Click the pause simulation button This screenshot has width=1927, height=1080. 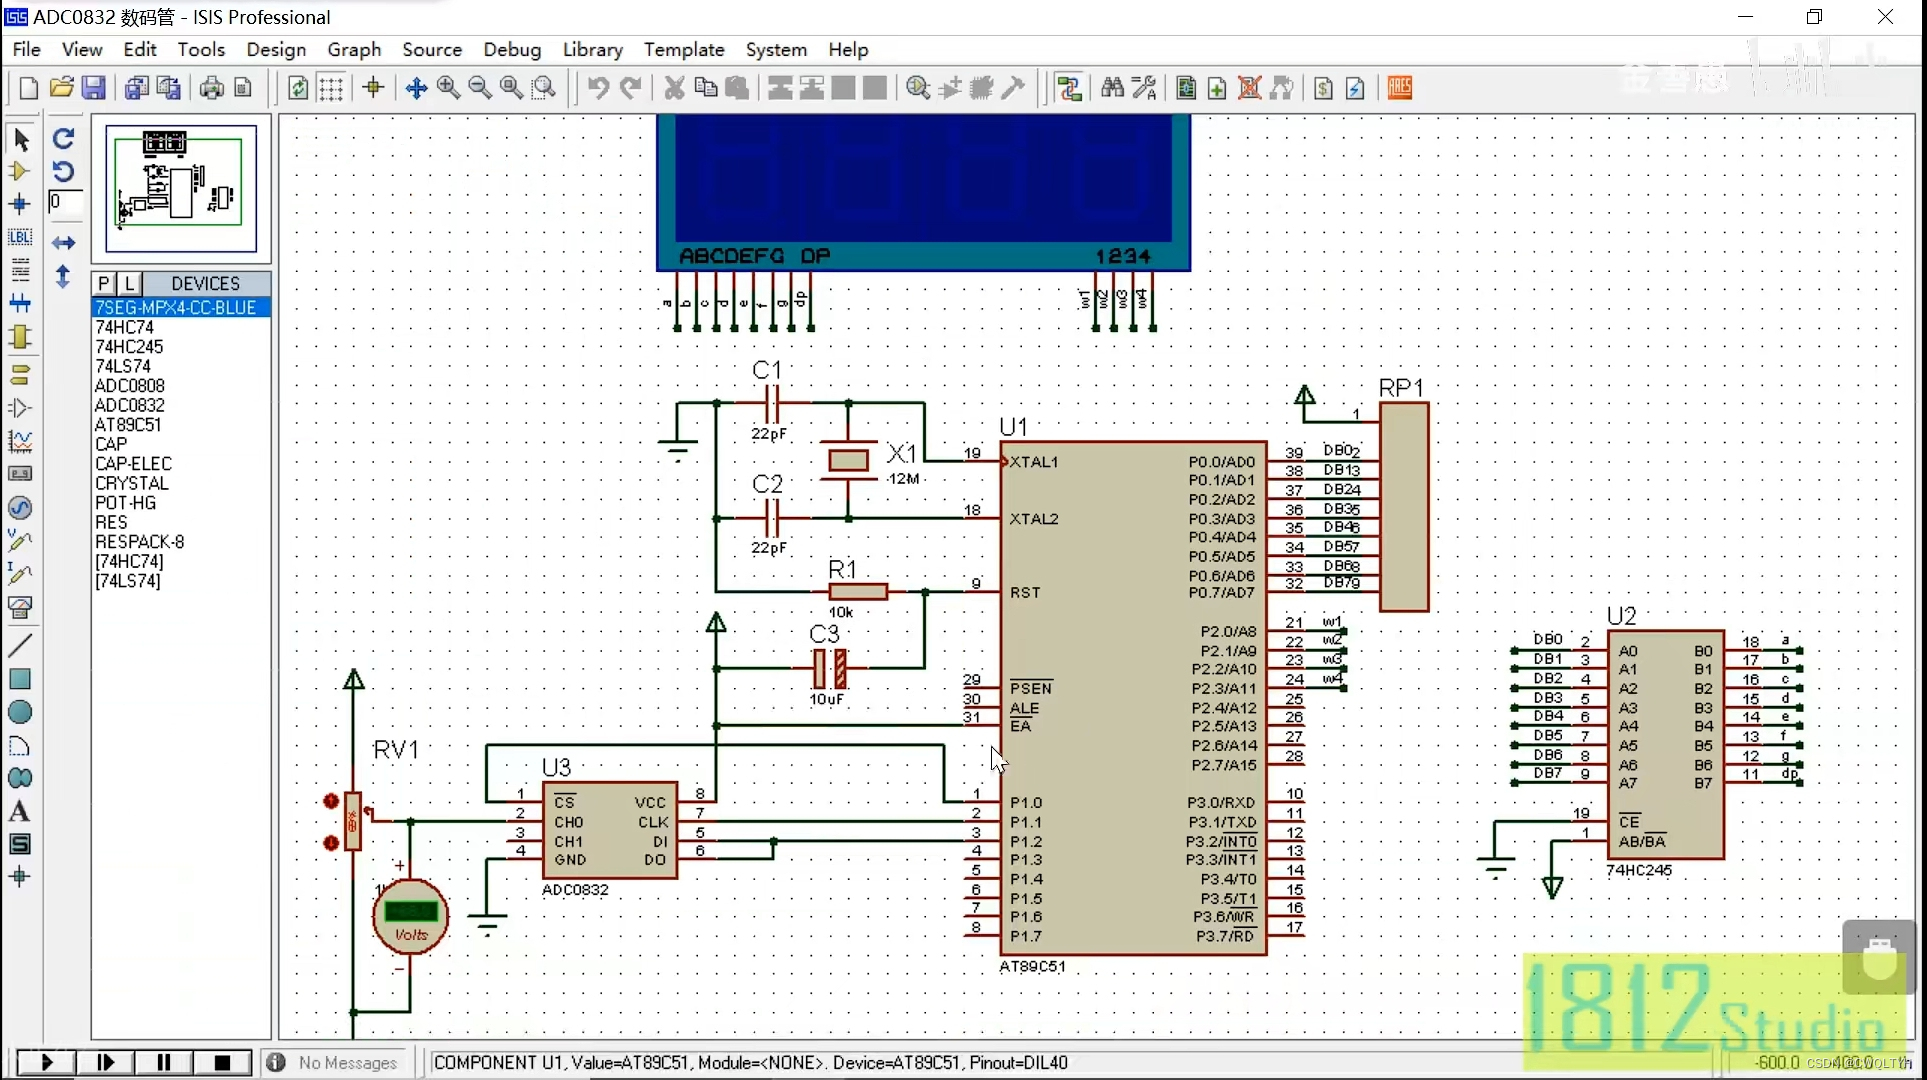point(163,1061)
